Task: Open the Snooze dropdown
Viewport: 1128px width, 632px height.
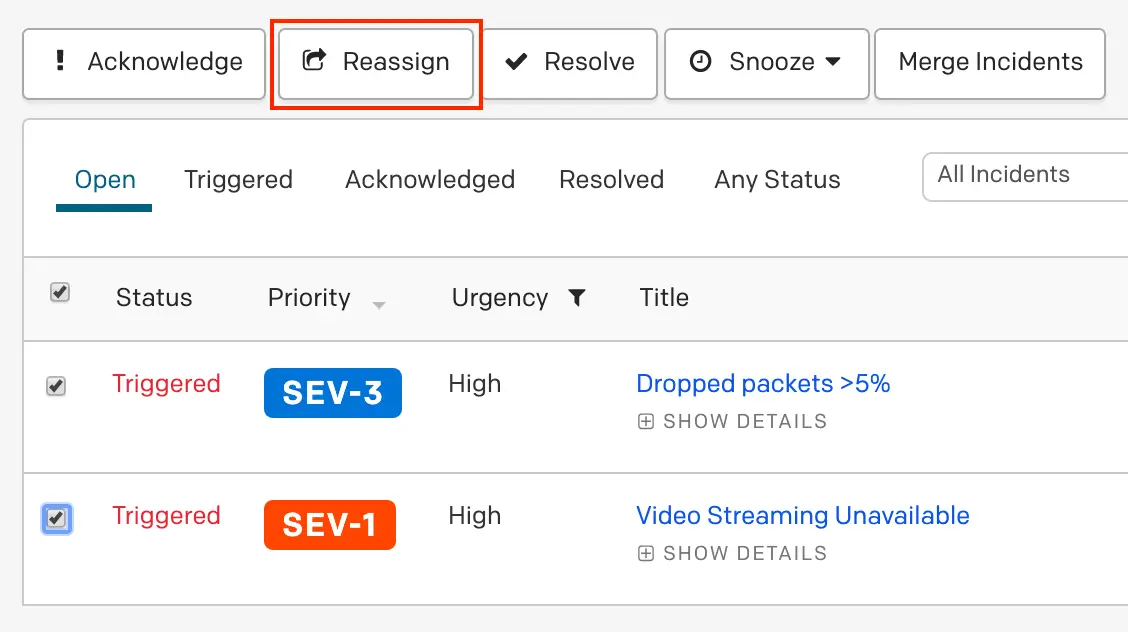Action: [x=766, y=63]
